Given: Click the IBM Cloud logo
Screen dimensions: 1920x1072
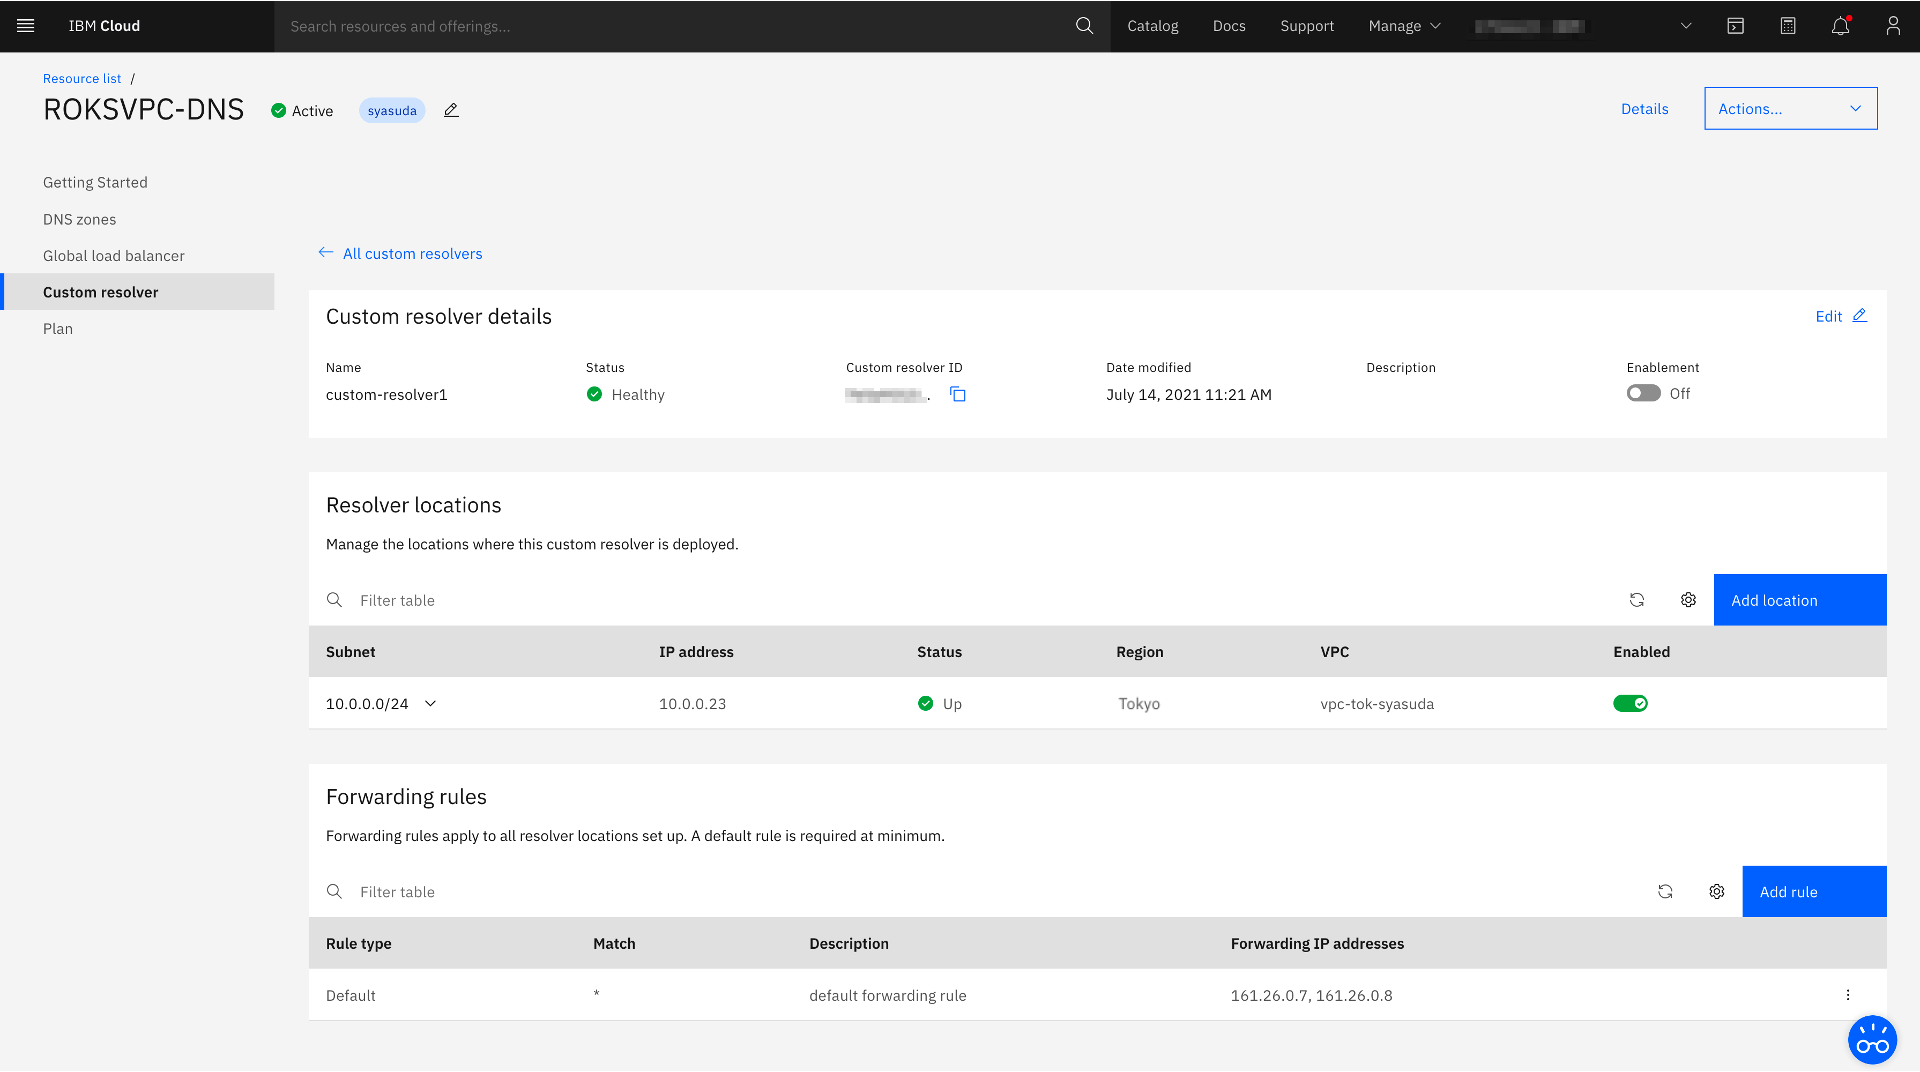Looking at the screenshot, I should pos(104,26).
